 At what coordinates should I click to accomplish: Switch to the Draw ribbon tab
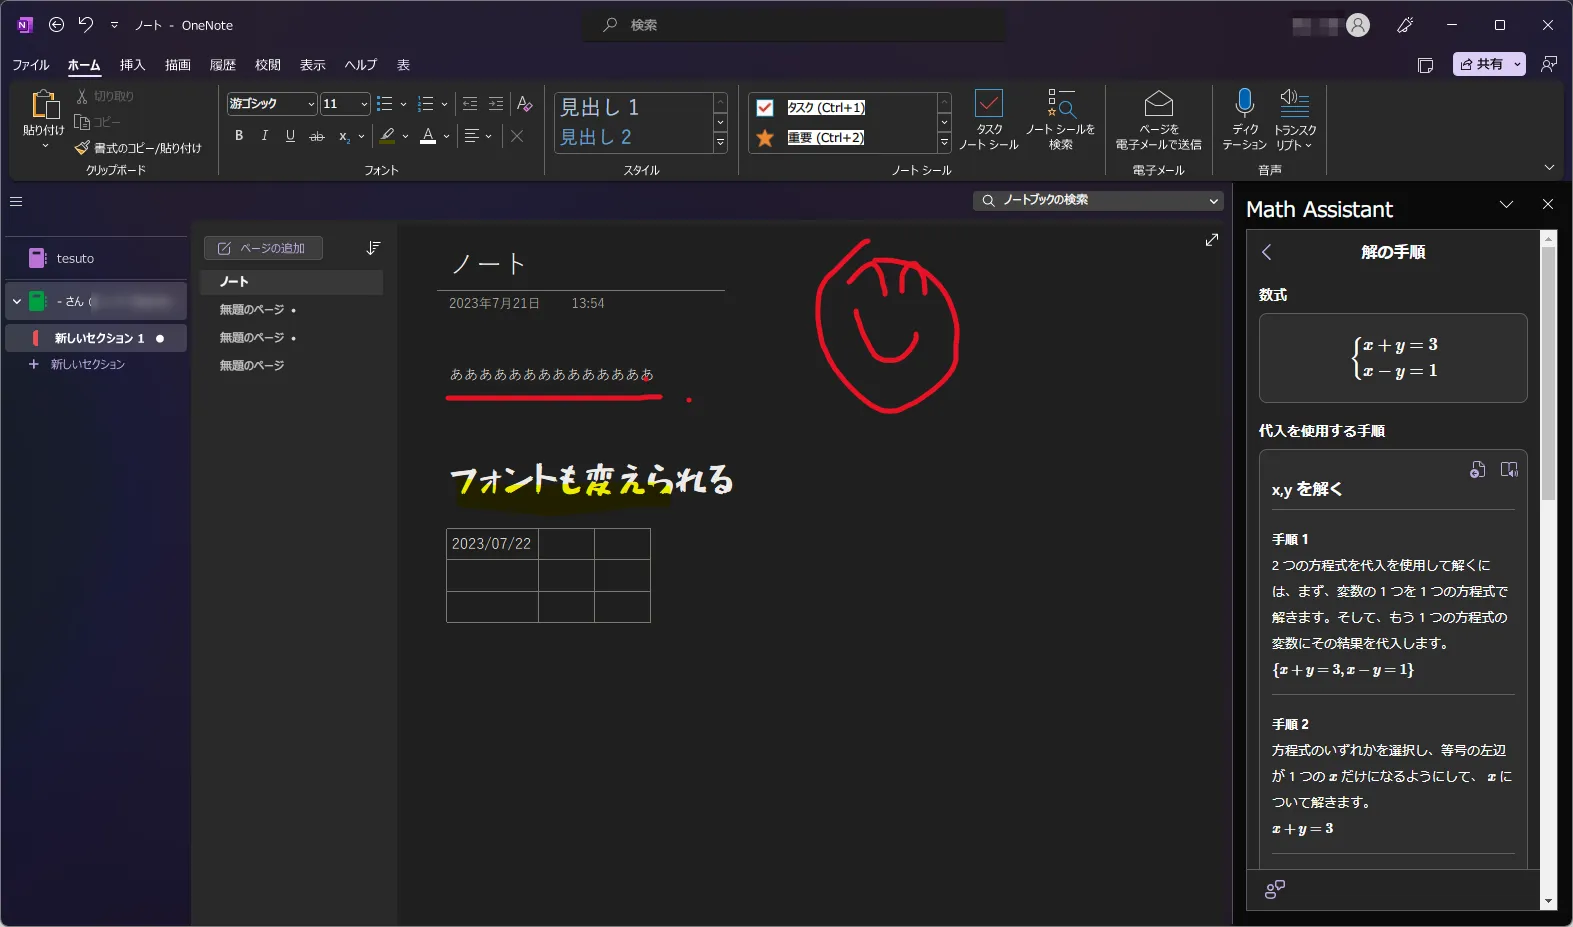[178, 65]
